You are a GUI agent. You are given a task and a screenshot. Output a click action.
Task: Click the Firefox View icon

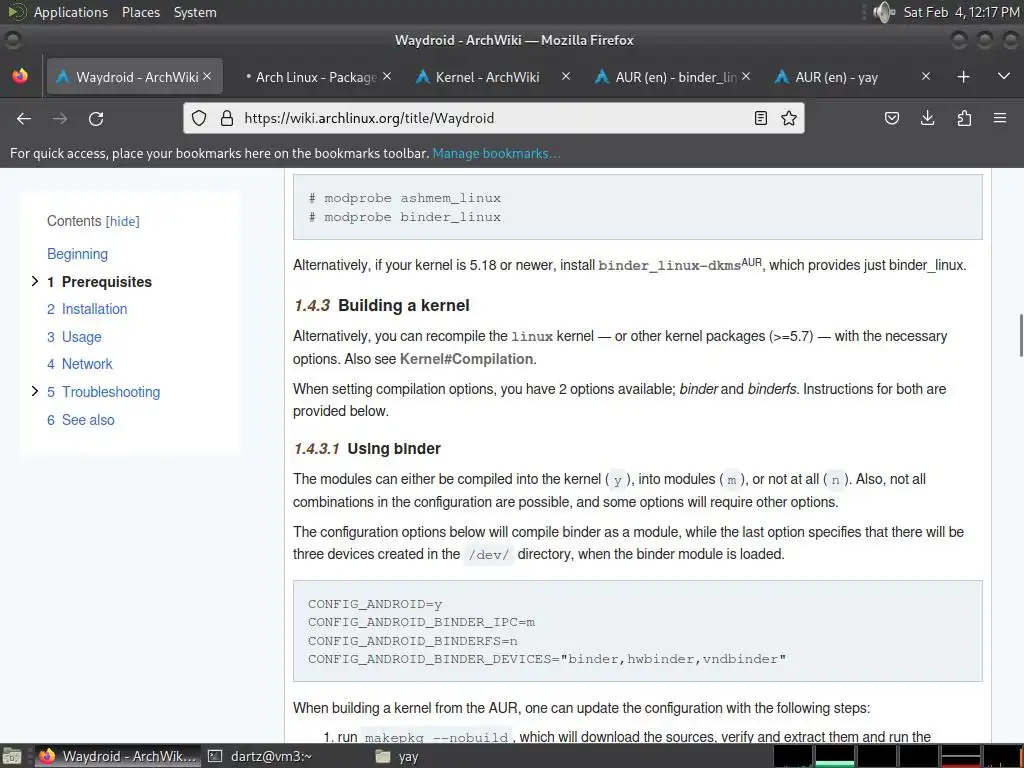tap(20, 76)
